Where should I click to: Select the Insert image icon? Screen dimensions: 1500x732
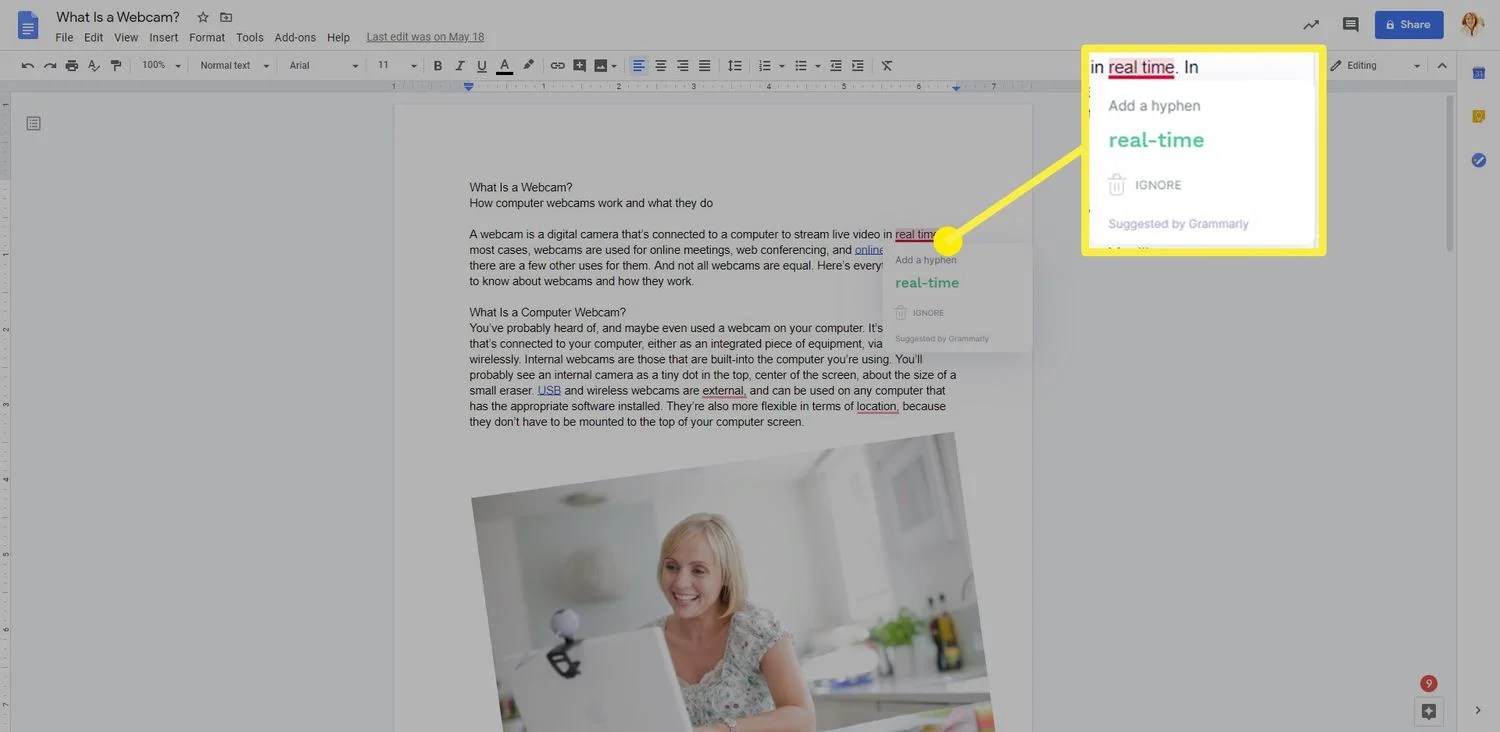600,64
